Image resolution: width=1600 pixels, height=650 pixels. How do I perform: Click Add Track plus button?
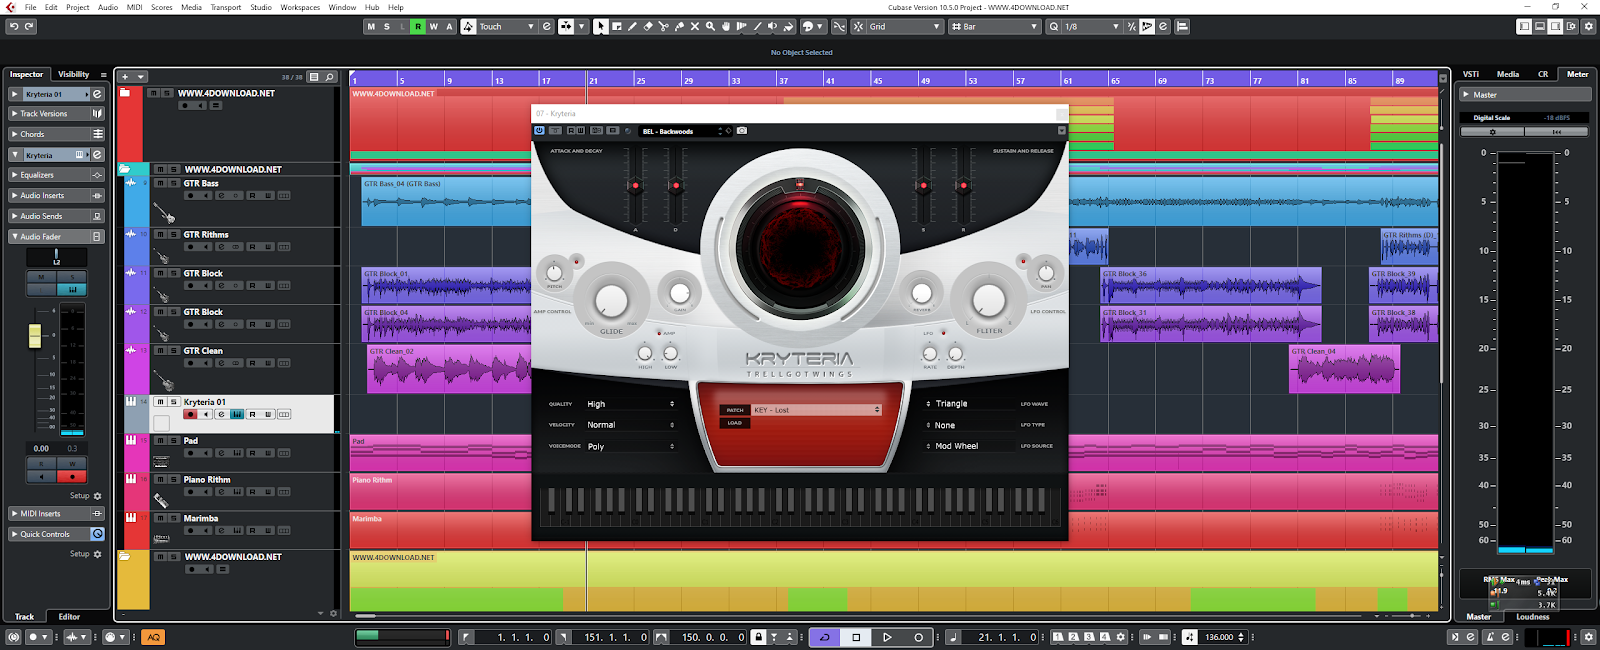point(125,76)
